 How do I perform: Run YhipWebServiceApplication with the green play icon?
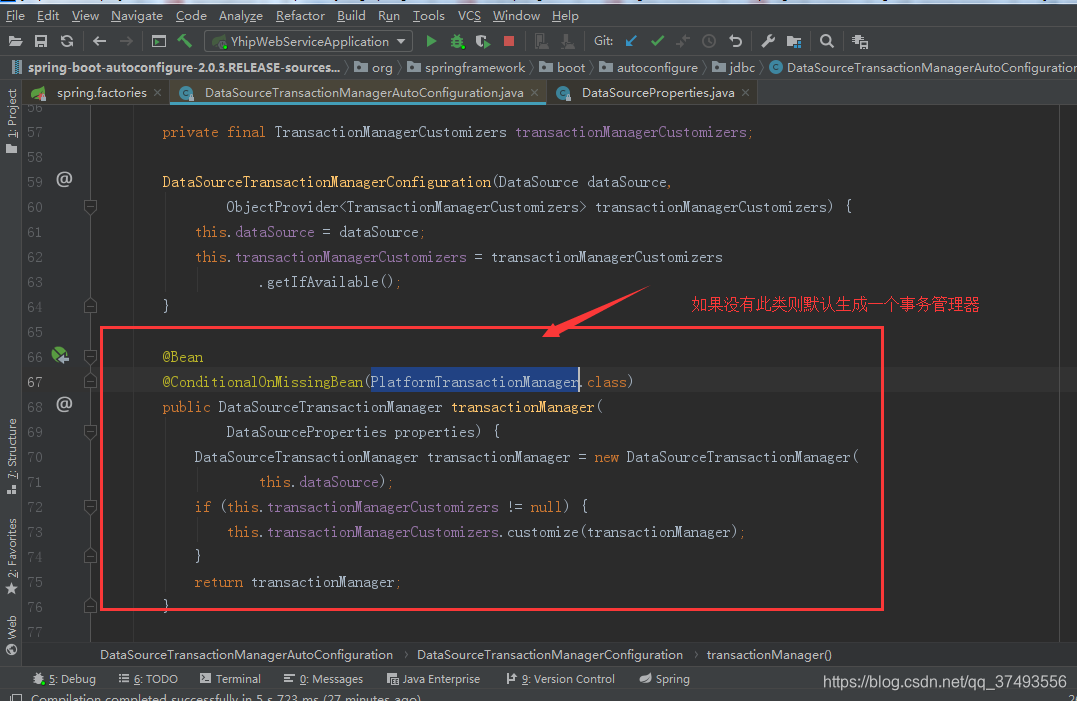[x=431, y=41]
